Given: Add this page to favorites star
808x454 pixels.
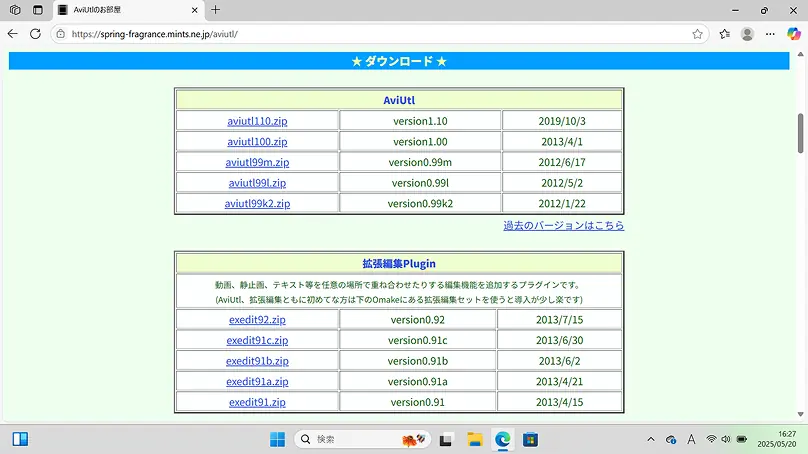Looking at the screenshot, I should (697, 34).
